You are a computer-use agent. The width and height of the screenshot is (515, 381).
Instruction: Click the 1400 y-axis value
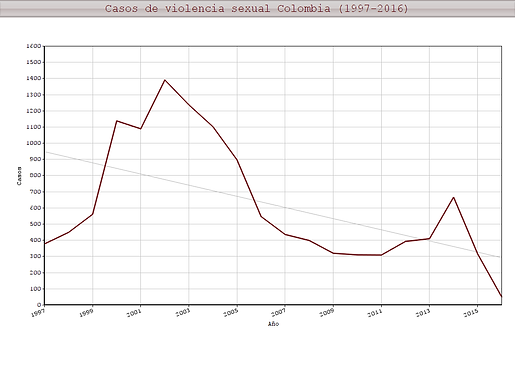tap(33, 78)
